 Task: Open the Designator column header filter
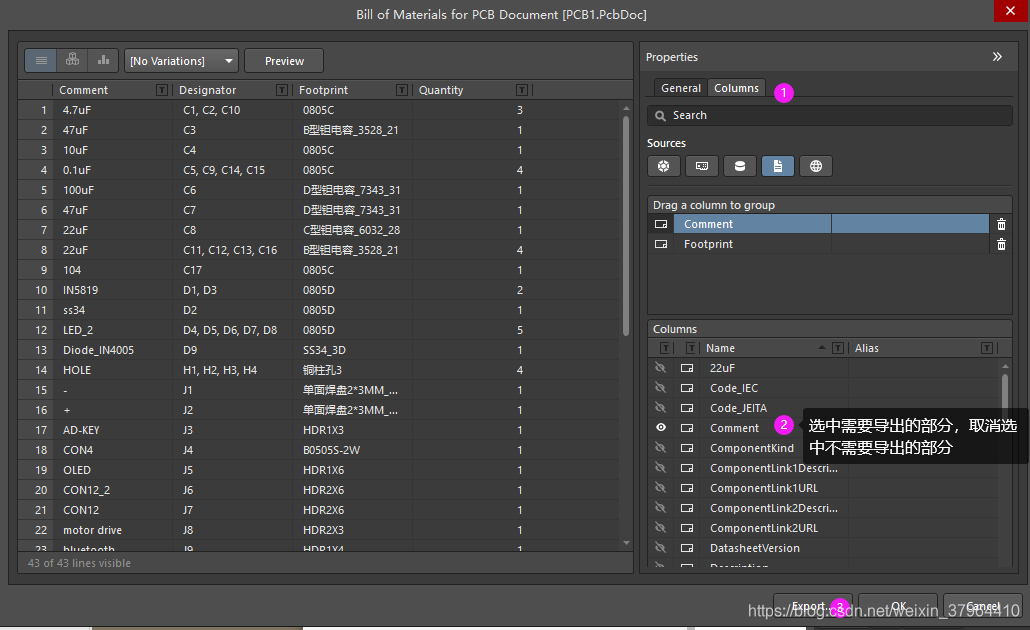point(282,90)
